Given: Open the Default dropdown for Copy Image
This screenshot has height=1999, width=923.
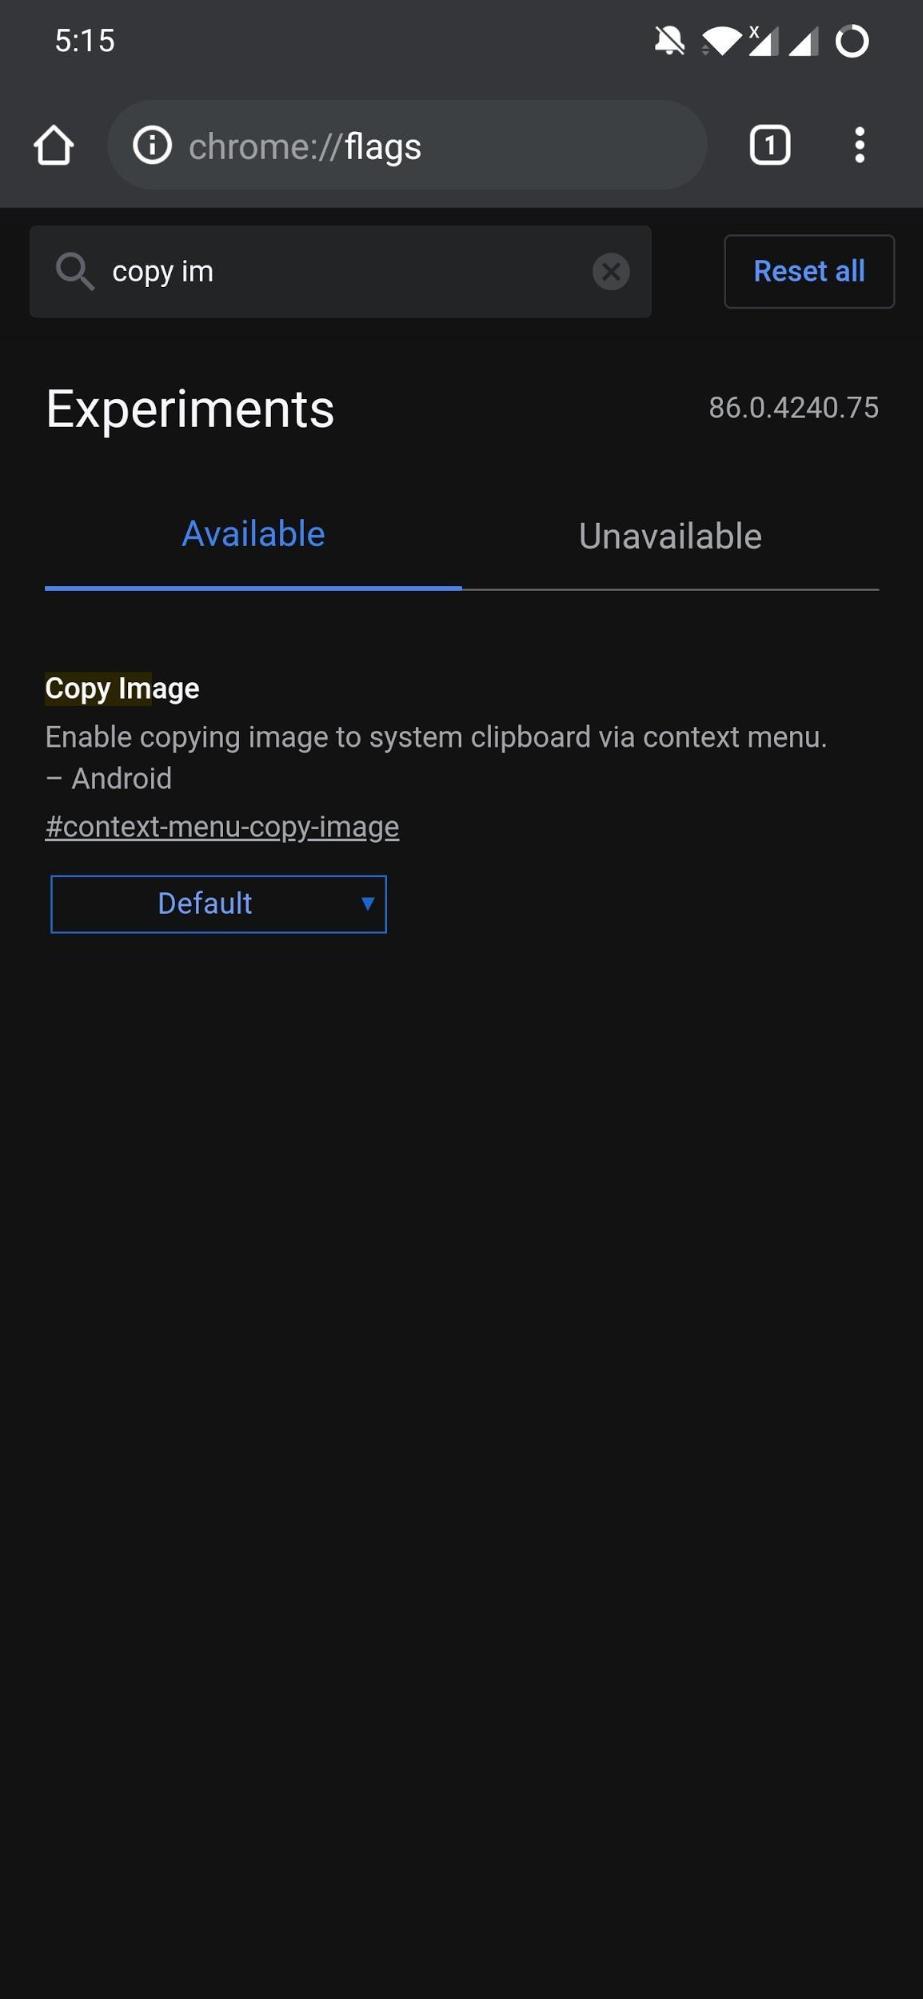Looking at the screenshot, I should [218, 904].
